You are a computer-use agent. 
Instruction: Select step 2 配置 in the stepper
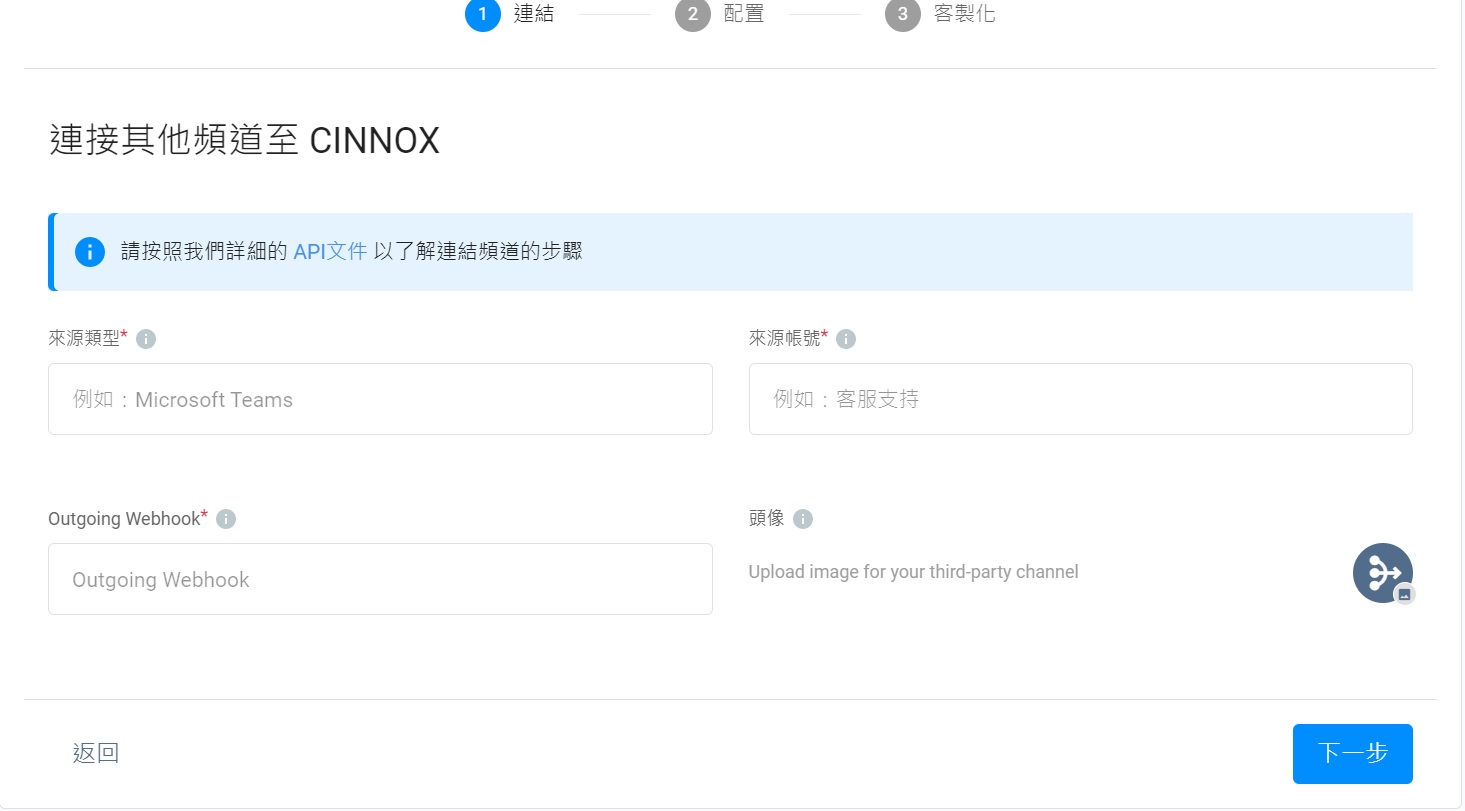coord(720,14)
